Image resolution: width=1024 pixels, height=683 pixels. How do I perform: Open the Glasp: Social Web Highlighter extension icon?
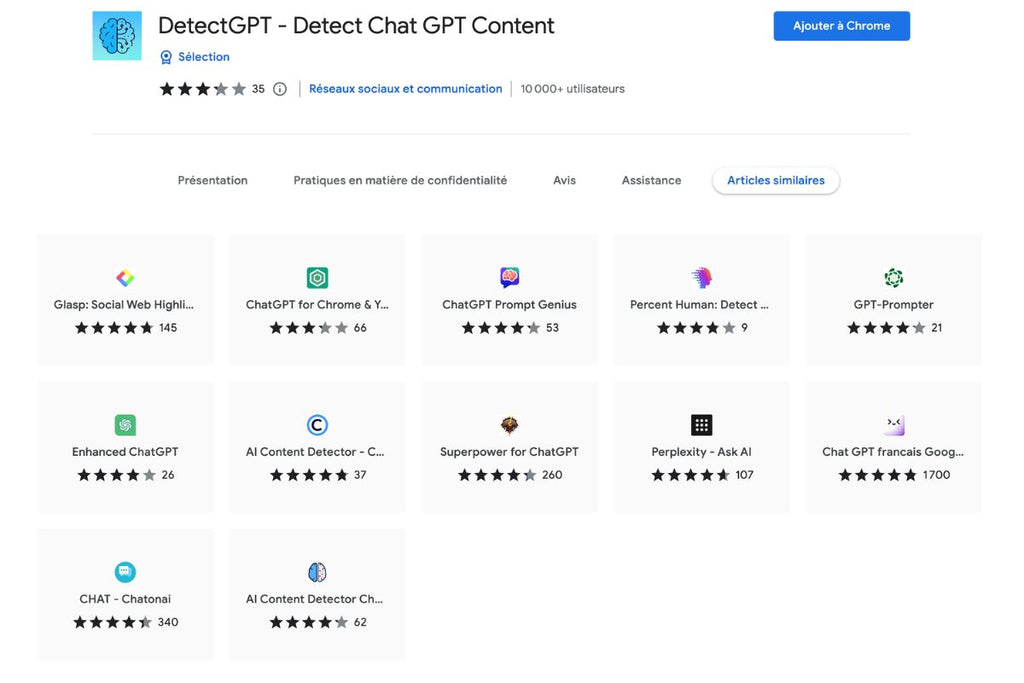pyautogui.click(x=124, y=278)
